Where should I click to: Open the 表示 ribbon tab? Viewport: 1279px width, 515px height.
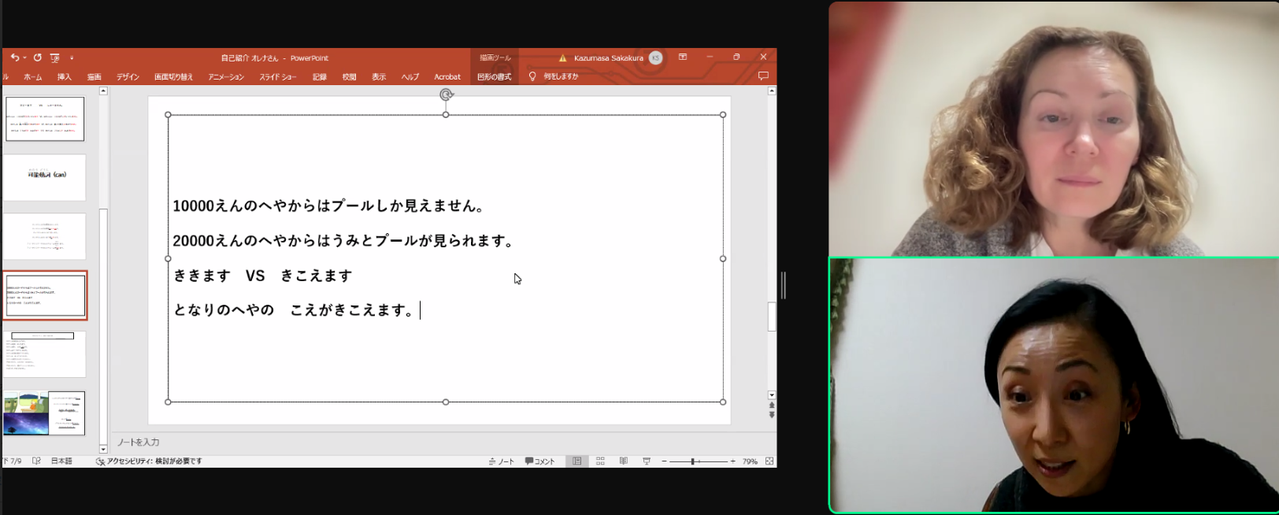[x=379, y=77]
